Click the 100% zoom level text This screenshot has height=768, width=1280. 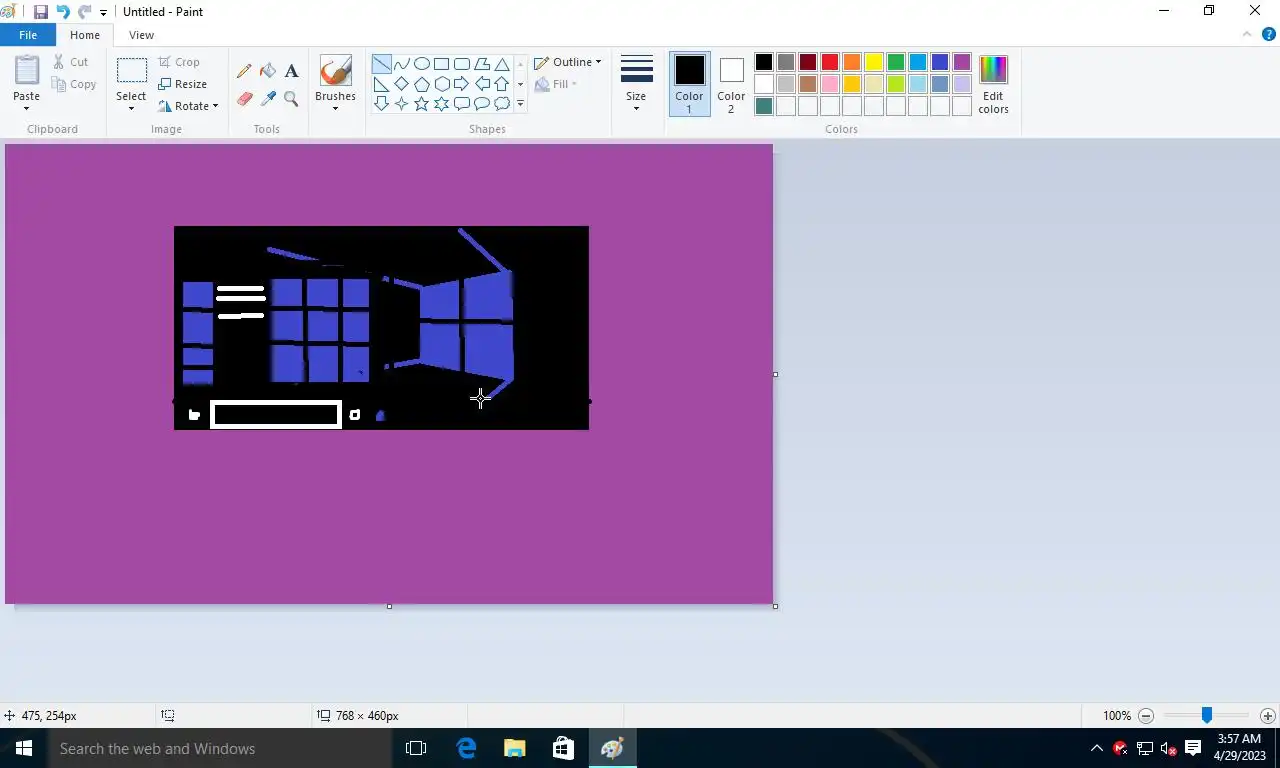tap(1117, 716)
